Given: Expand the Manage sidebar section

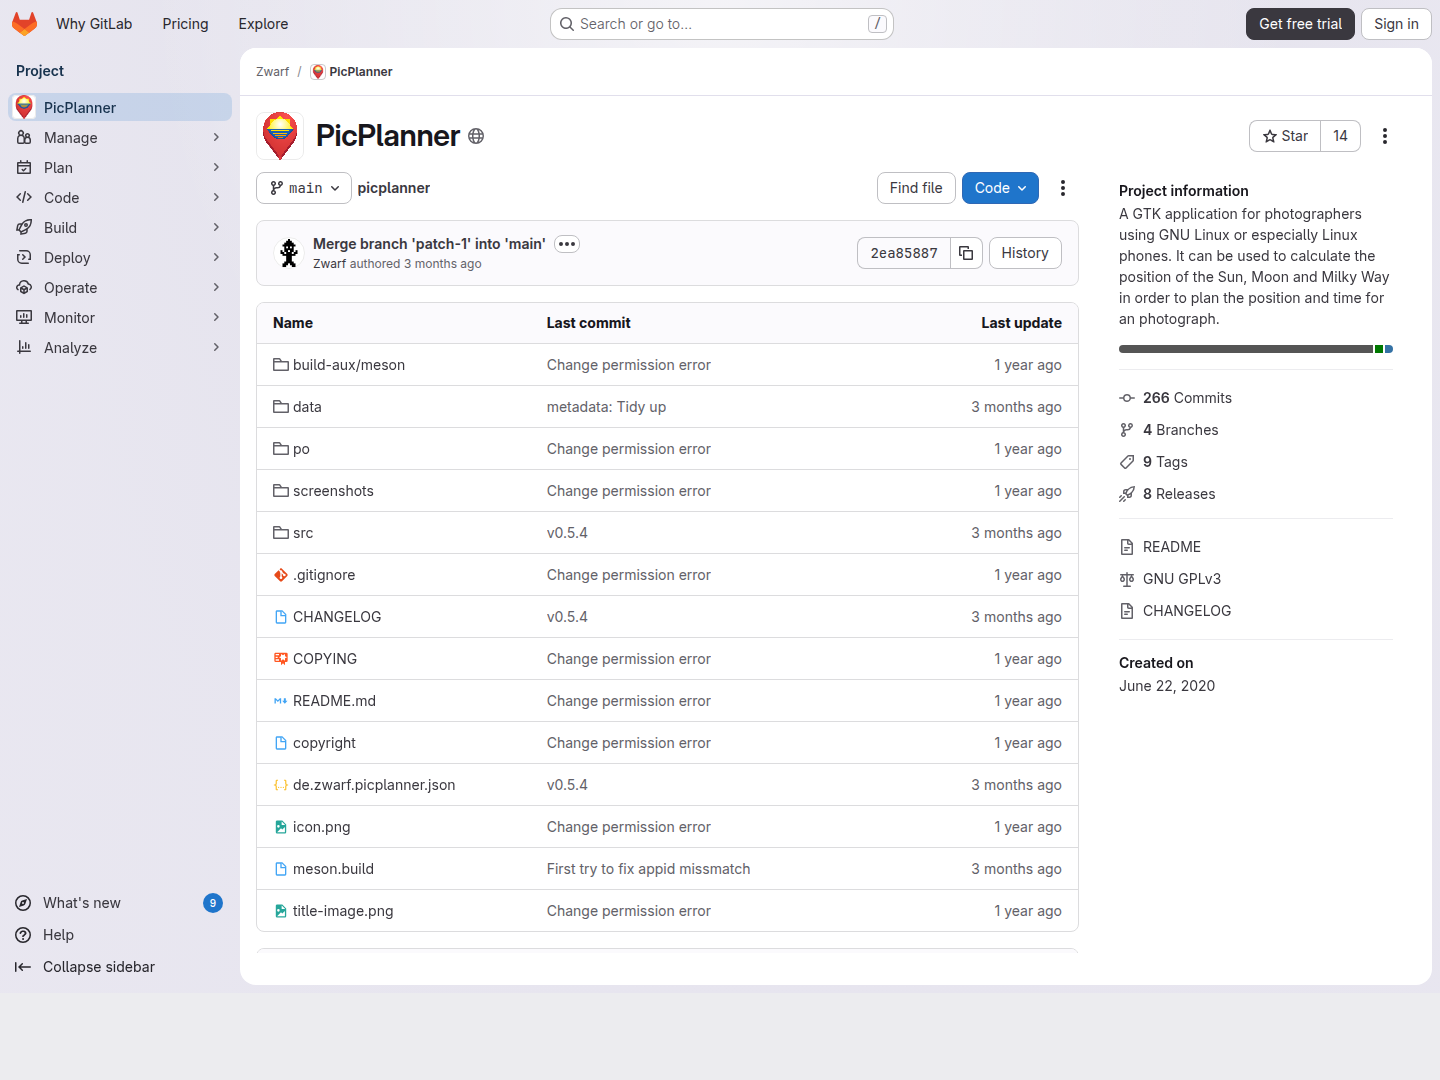Looking at the screenshot, I should pyautogui.click(x=120, y=138).
